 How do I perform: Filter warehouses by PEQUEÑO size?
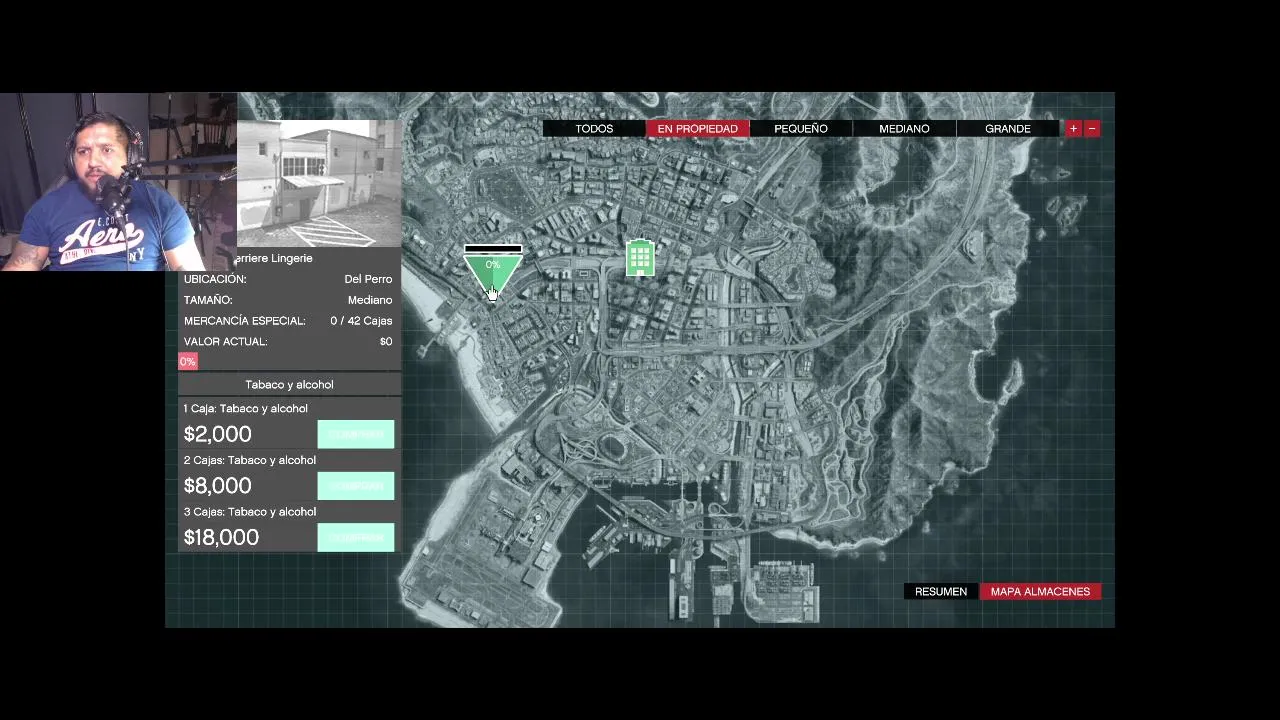pos(801,129)
